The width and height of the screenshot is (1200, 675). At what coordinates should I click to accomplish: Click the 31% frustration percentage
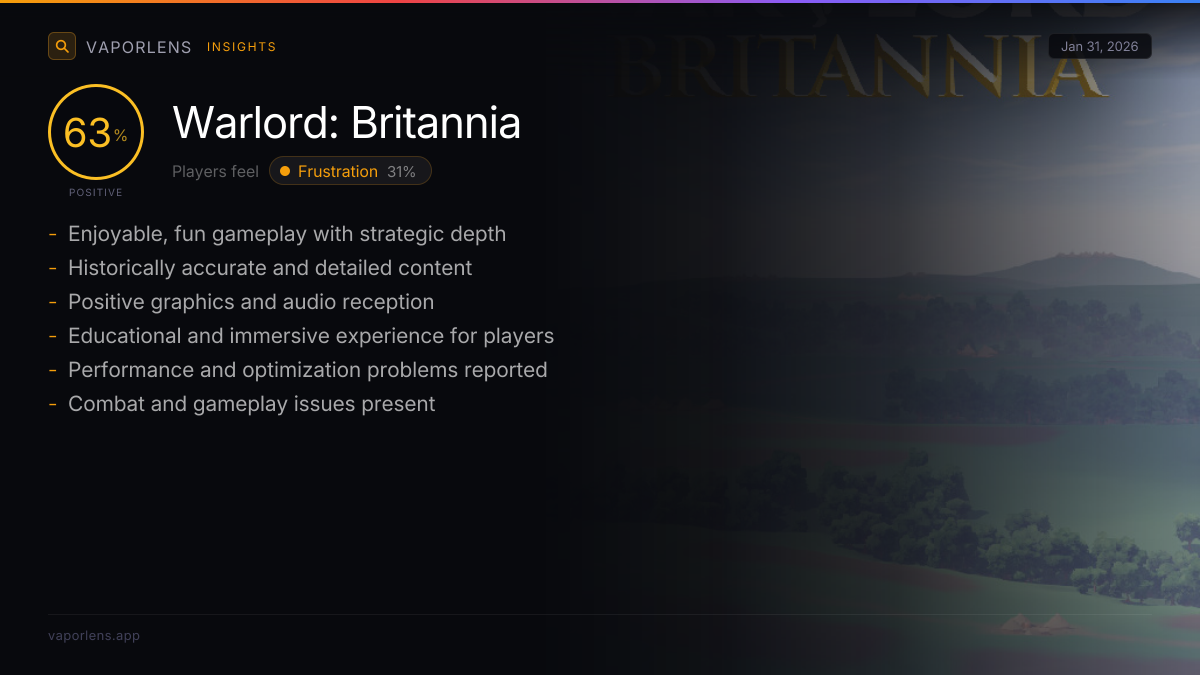pyautogui.click(x=401, y=172)
